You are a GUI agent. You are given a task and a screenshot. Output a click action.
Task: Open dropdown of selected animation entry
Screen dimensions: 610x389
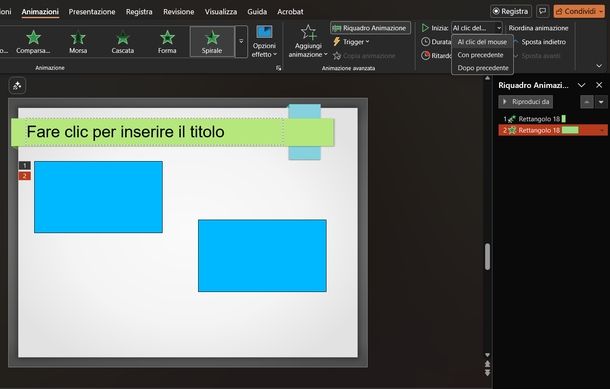[603, 130]
